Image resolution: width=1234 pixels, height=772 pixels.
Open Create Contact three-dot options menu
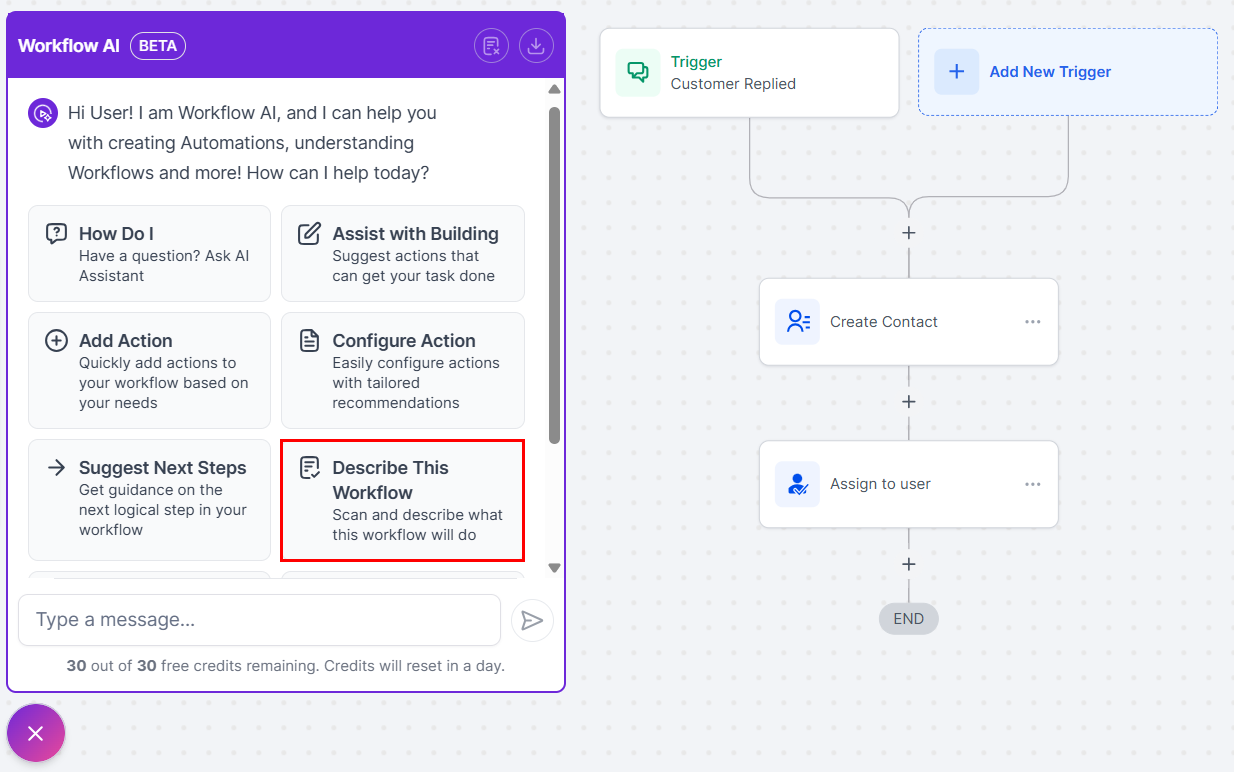tap(1032, 322)
